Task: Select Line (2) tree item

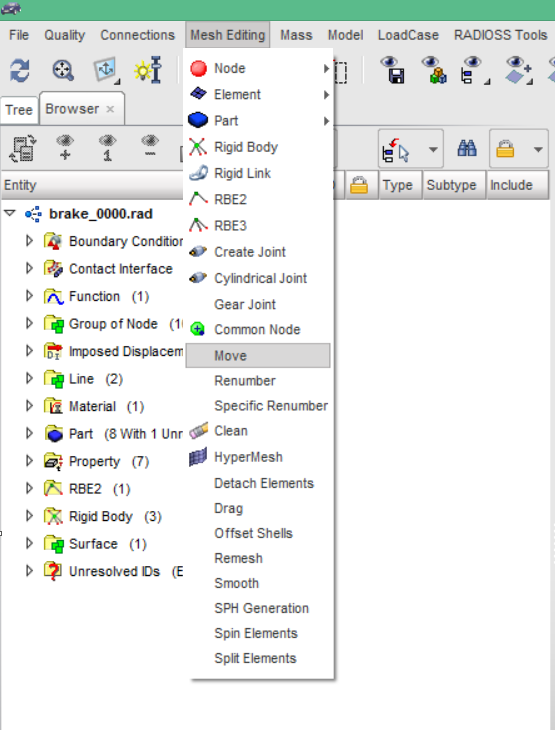Action: [x=95, y=379]
